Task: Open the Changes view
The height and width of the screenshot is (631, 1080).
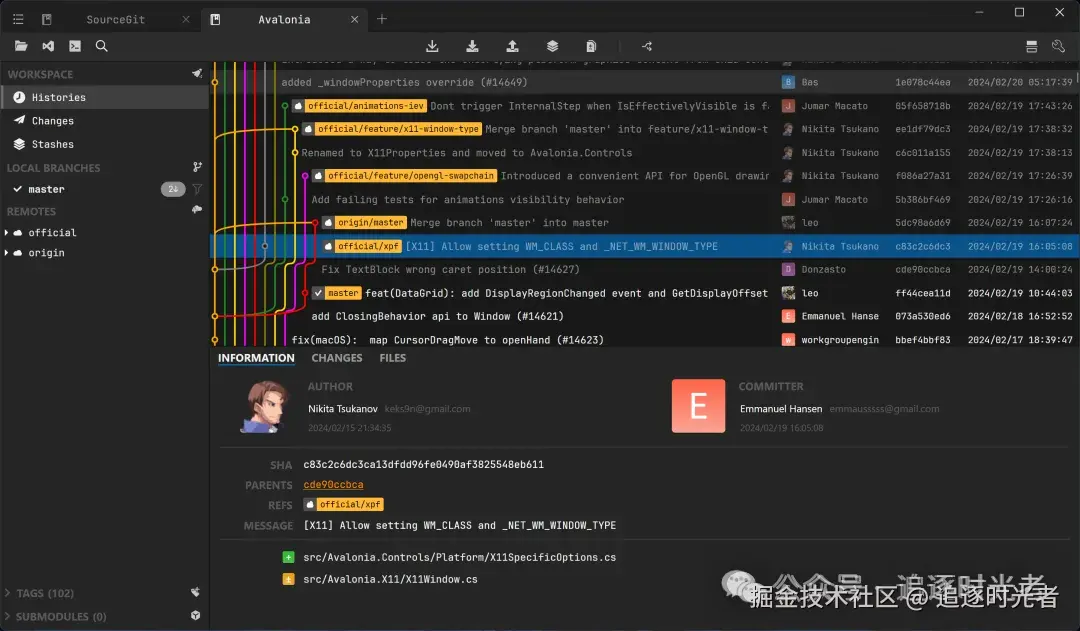Action: click(105, 121)
